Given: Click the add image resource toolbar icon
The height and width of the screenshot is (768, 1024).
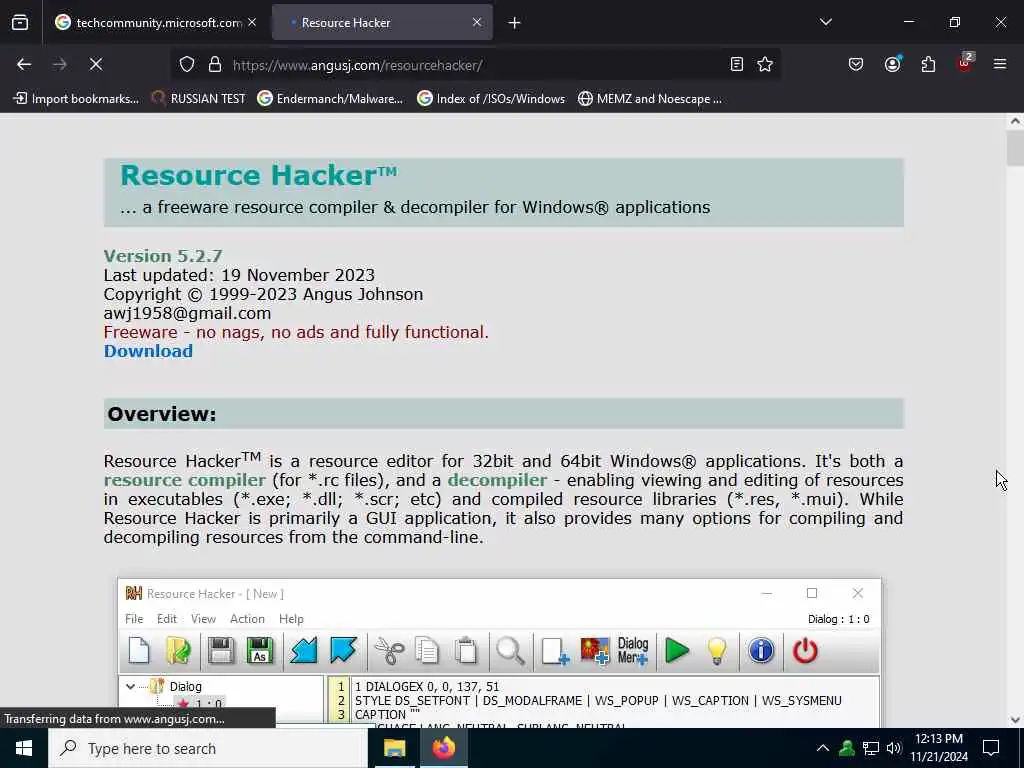Looking at the screenshot, I should coord(594,651).
